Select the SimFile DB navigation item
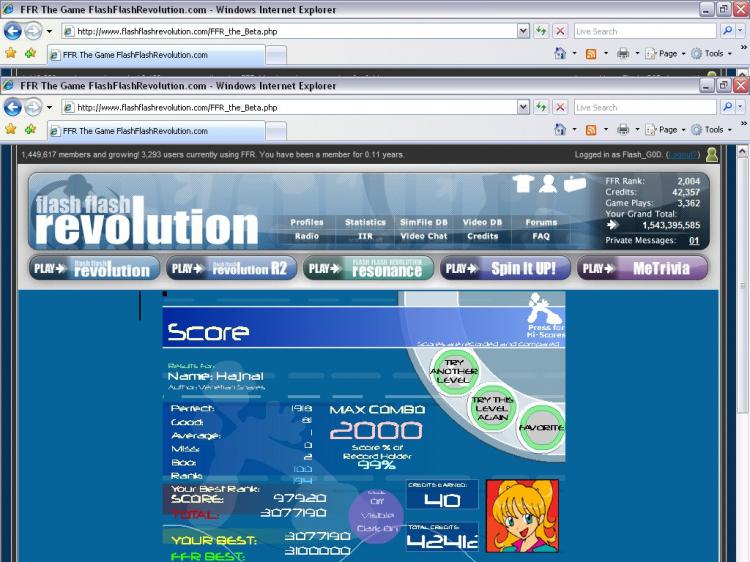The width and height of the screenshot is (750, 562). click(x=424, y=222)
